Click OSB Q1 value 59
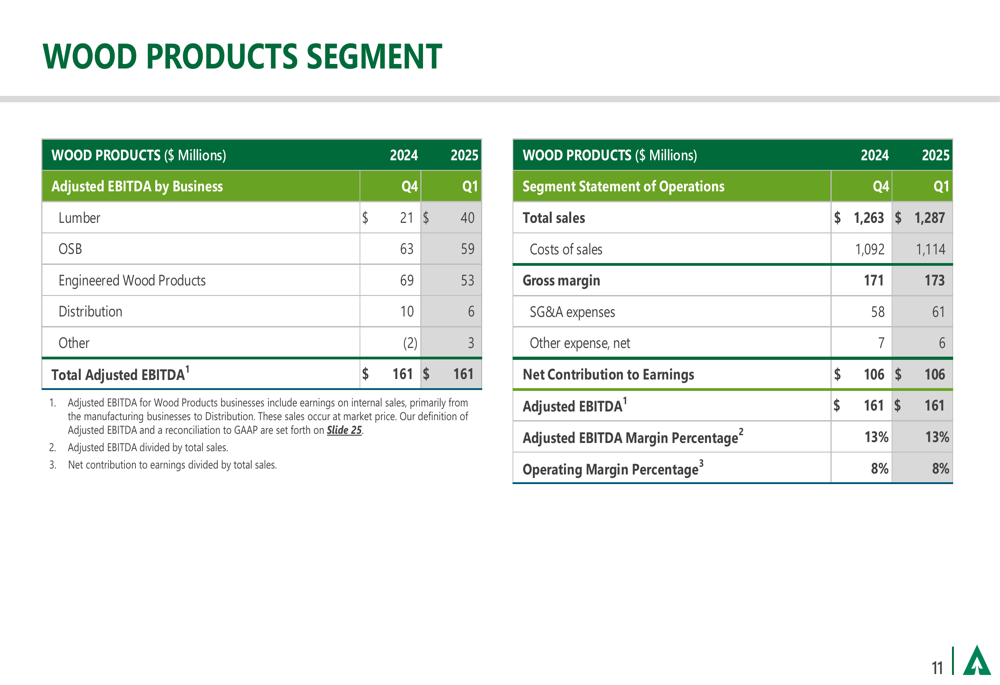This screenshot has height=685, width=1000. coord(467,249)
